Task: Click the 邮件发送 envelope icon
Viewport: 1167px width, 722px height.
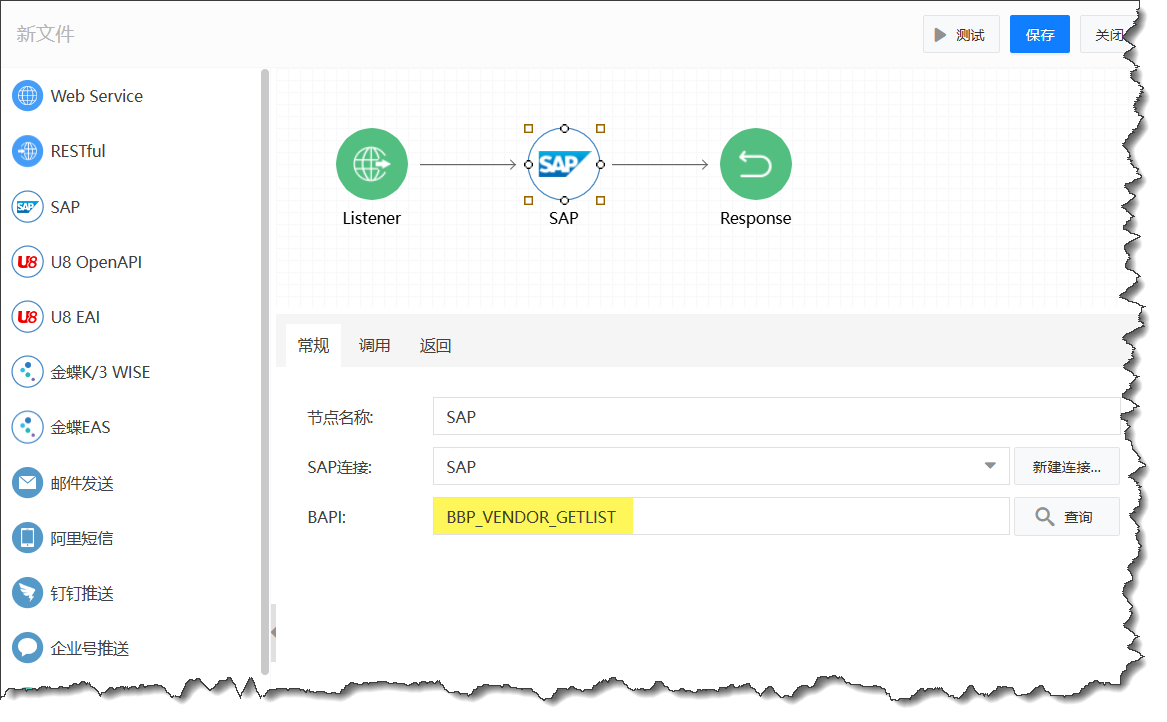Action: point(27,483)
